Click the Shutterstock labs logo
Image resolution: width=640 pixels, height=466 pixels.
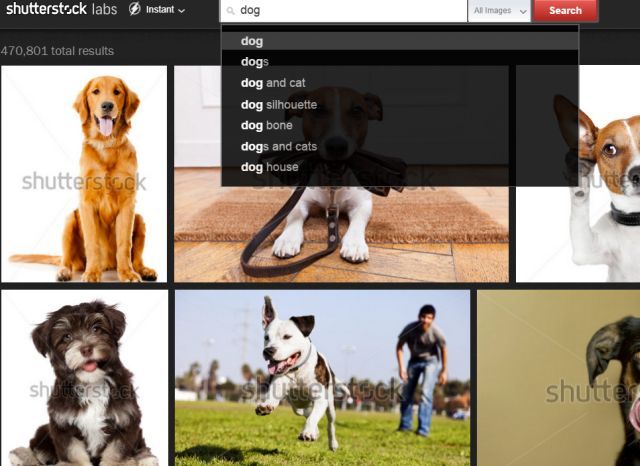point(62,9)
